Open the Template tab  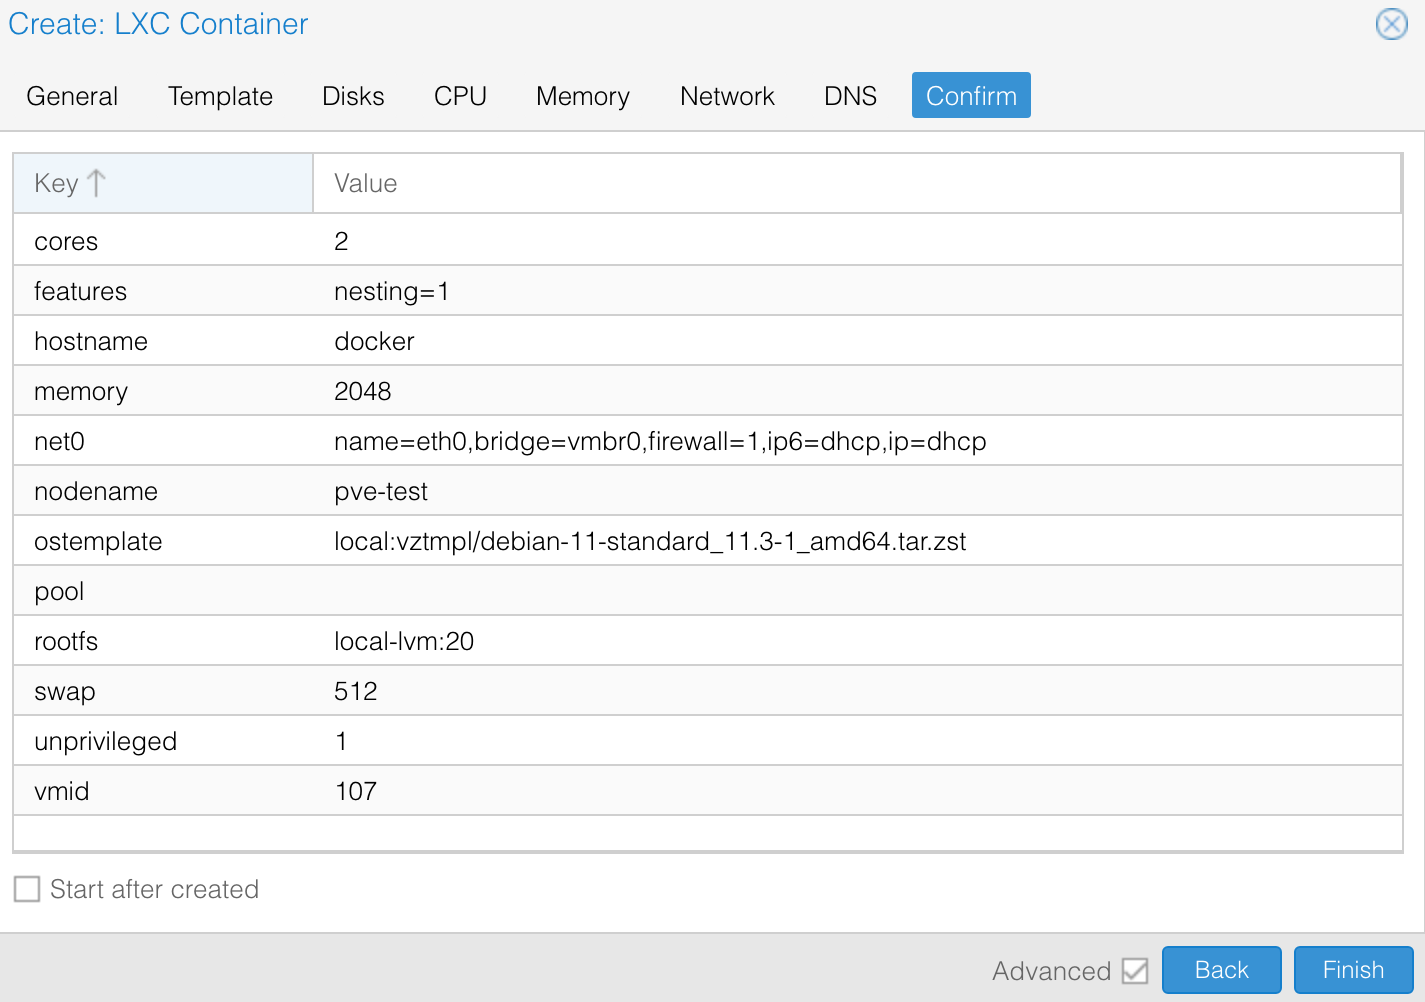219,95
